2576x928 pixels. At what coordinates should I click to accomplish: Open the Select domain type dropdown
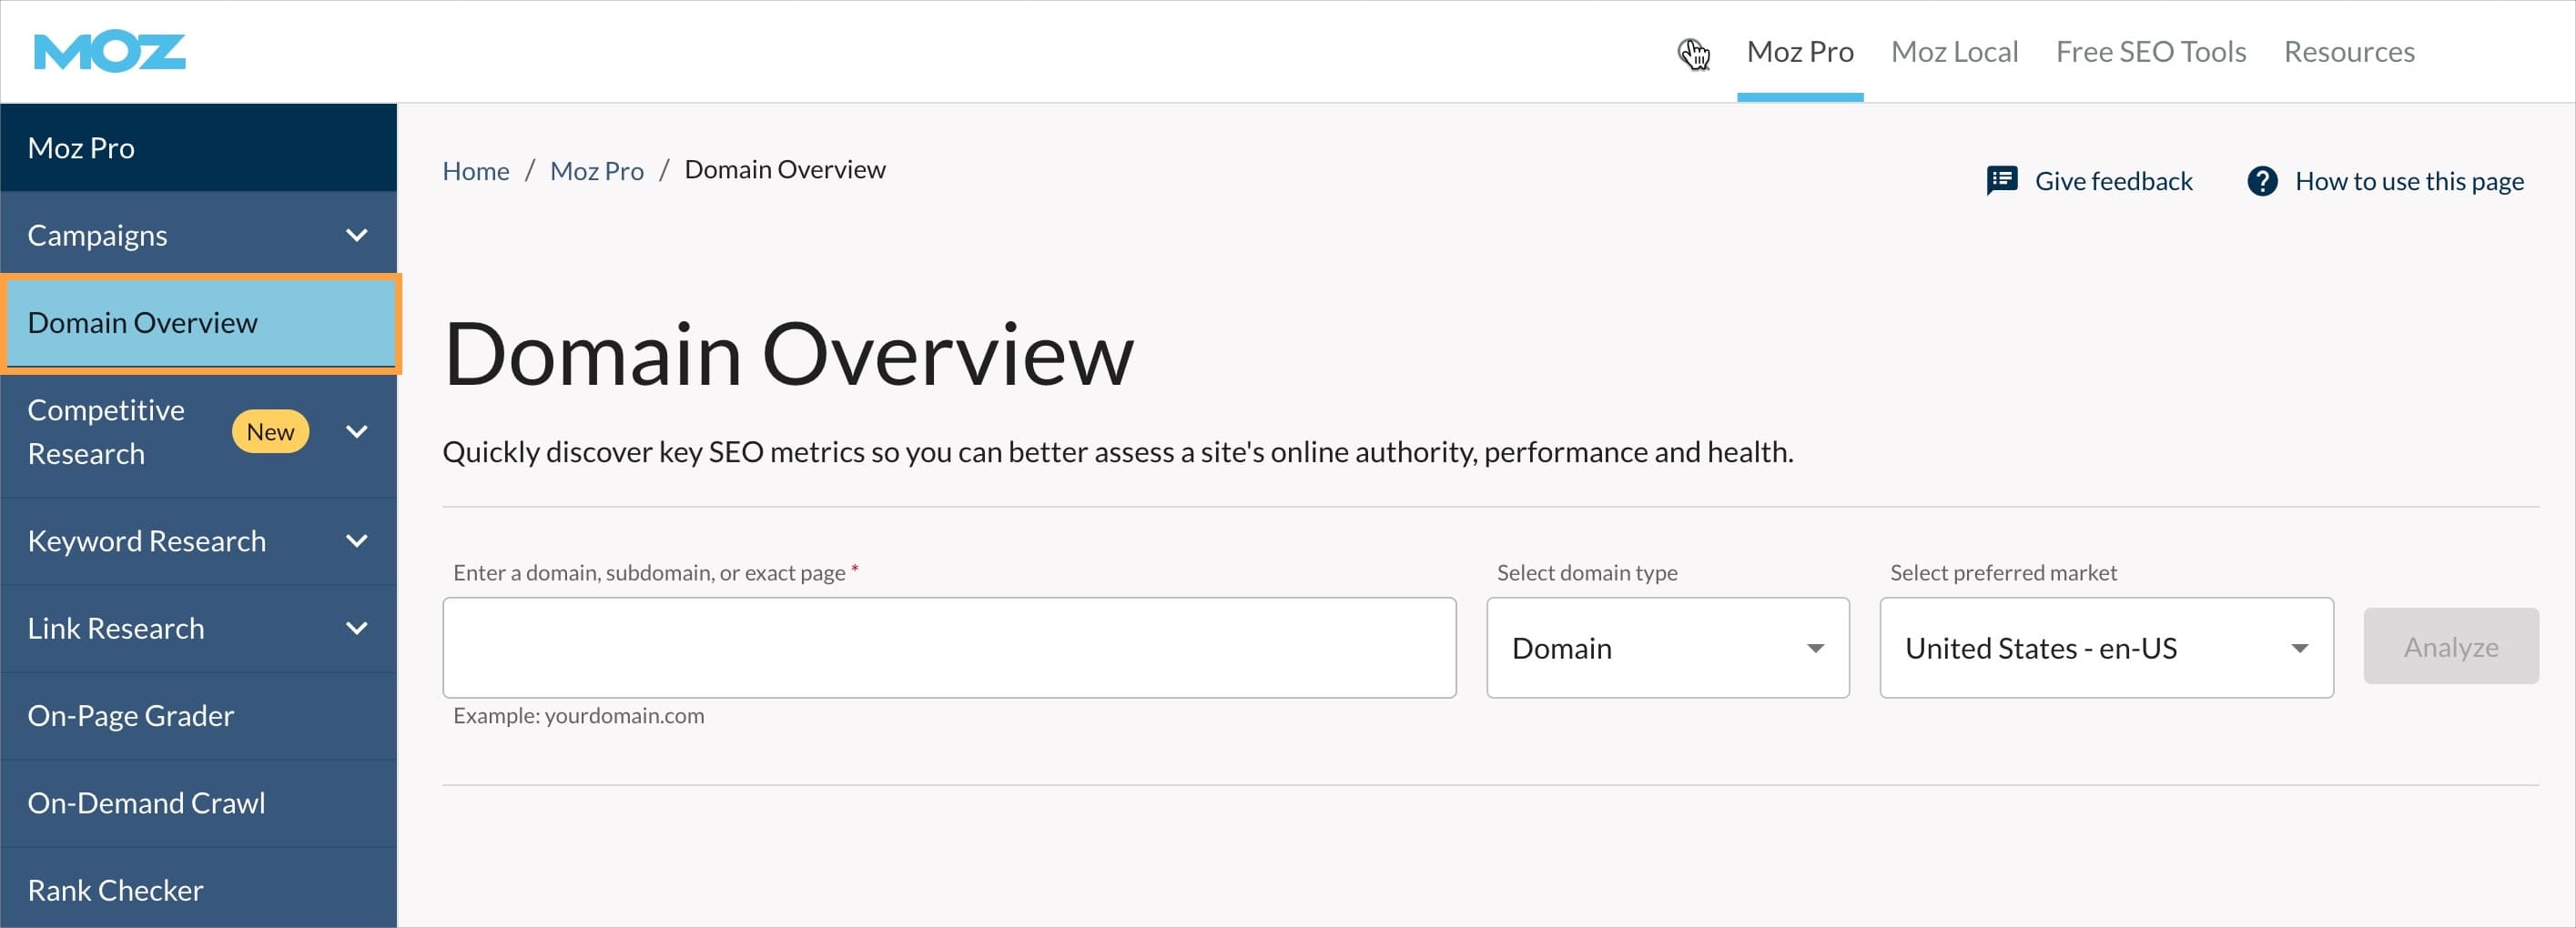pyautogui.click(x=1666, y=648)
